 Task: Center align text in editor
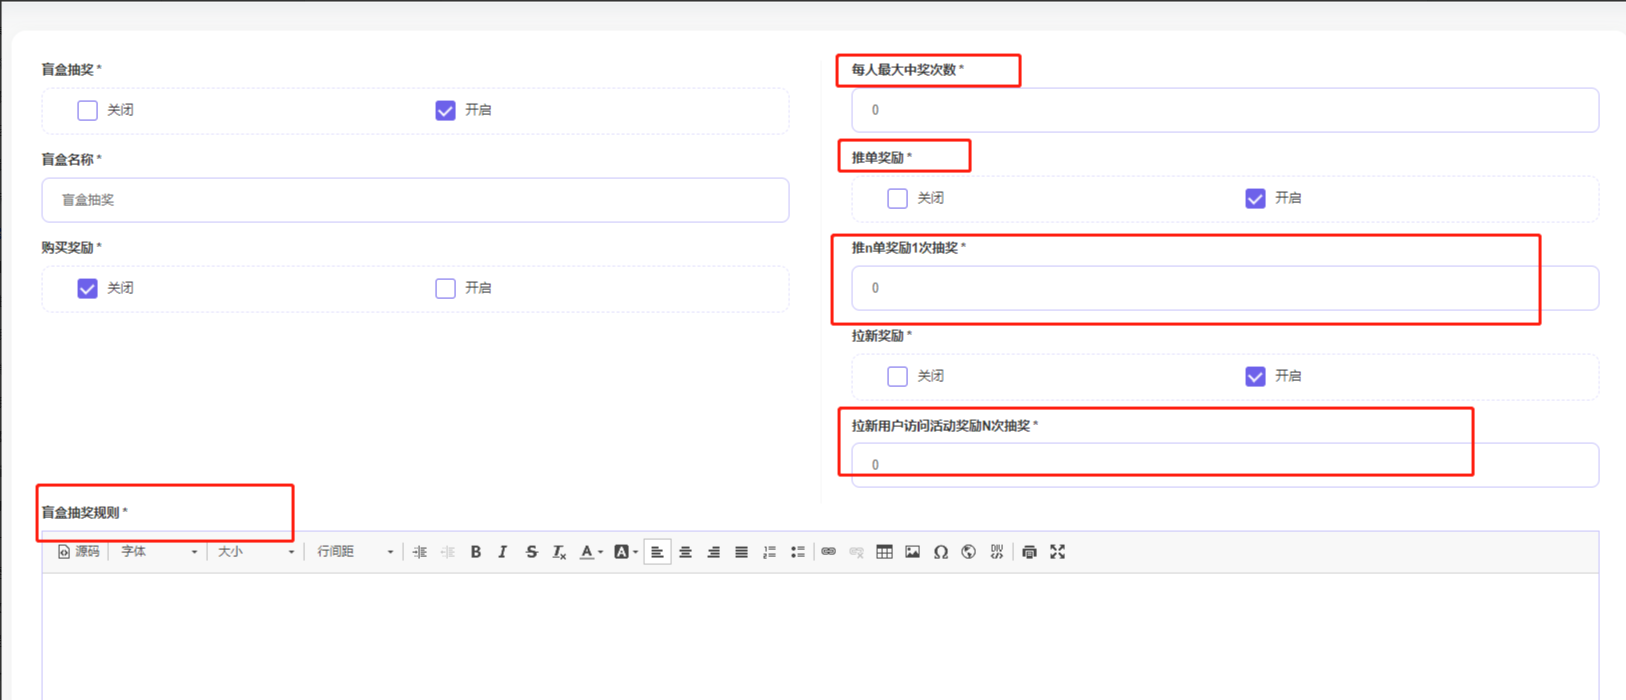(x=685, y=552)
